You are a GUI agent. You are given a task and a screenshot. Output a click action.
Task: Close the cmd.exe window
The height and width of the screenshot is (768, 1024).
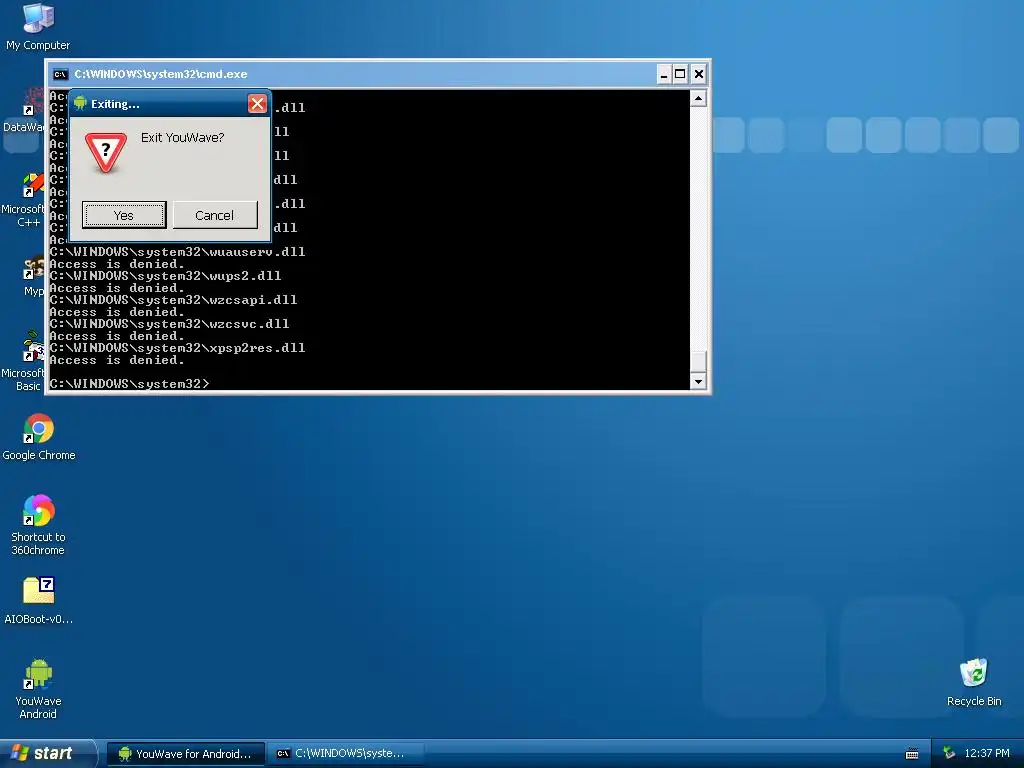pyautogui.click(x=699, y=74)
